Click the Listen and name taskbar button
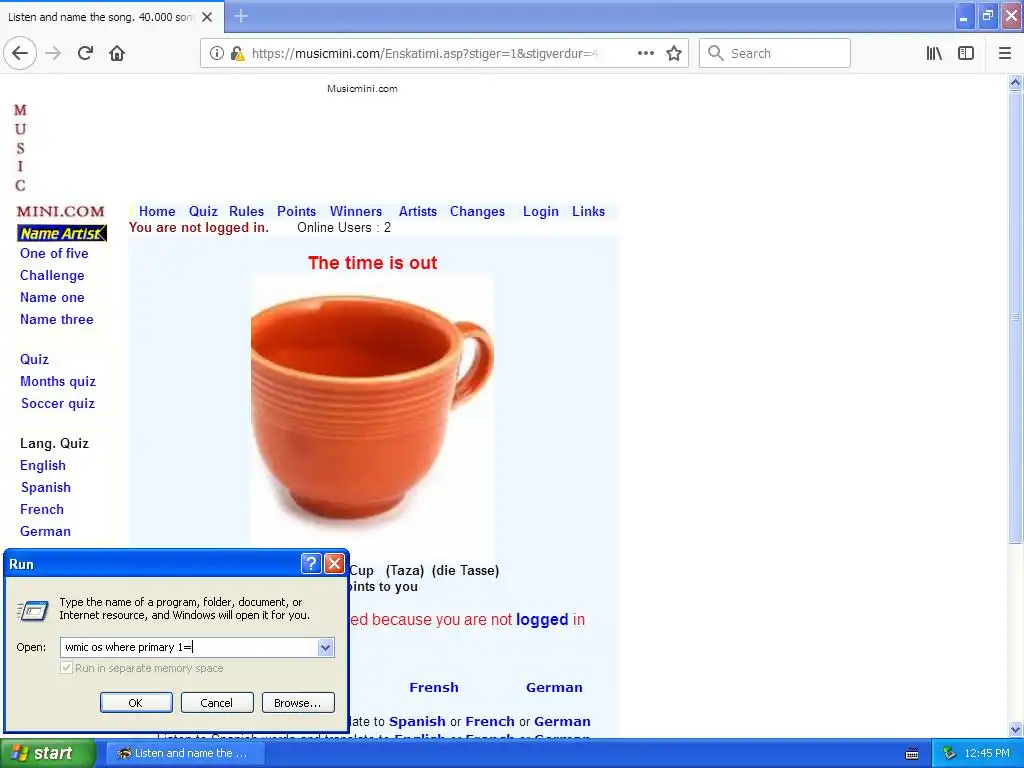Screen dimensions: 1024x768 point(185,753)
